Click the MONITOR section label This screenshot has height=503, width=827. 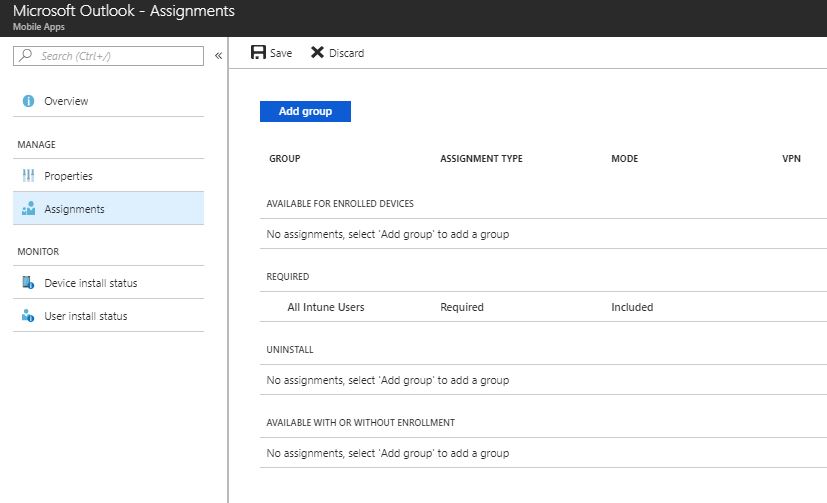pyautogui.click(x=38, y=252)
